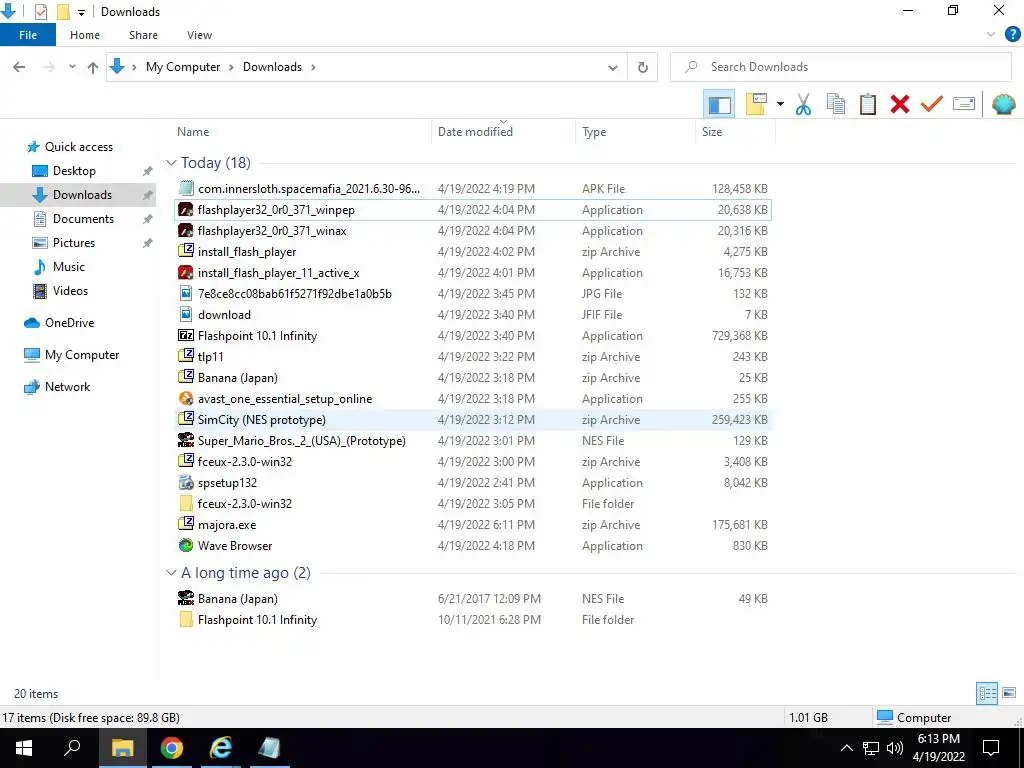
Task: Click the red X Delete icon
Action: 900,104
